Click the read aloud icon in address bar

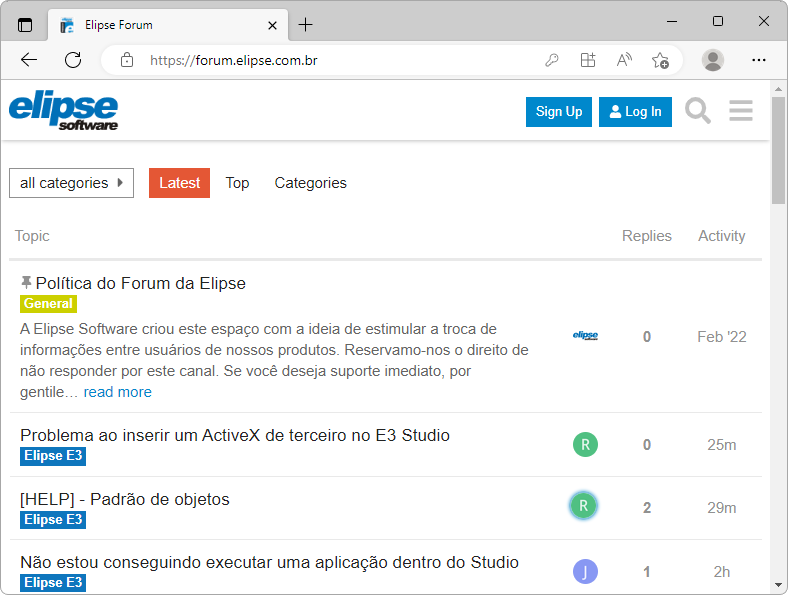click(x=624, y=60)
